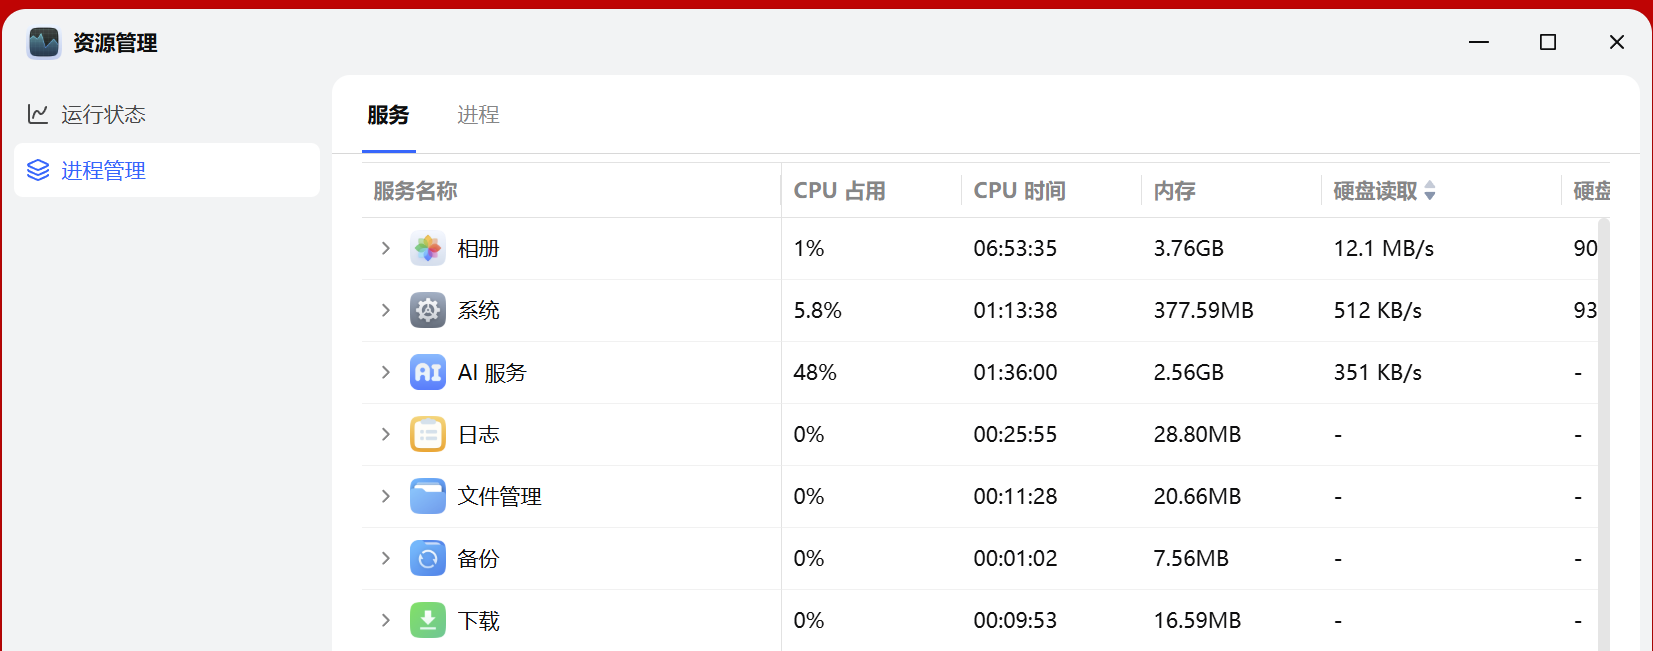
Task: Click the 351 KB/s disk read value
Action: 1378,372
